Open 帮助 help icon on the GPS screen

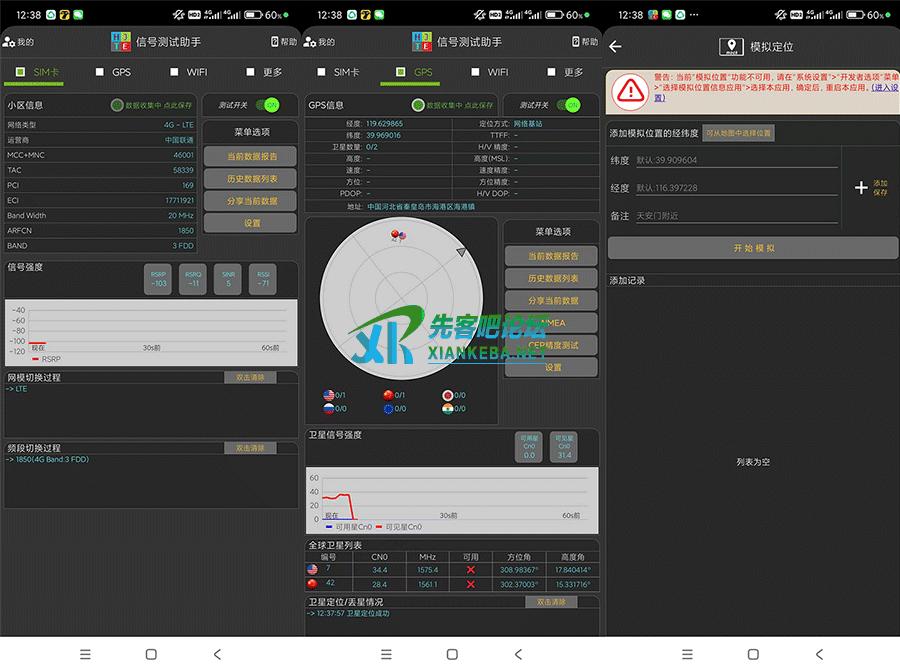[576, 42]
